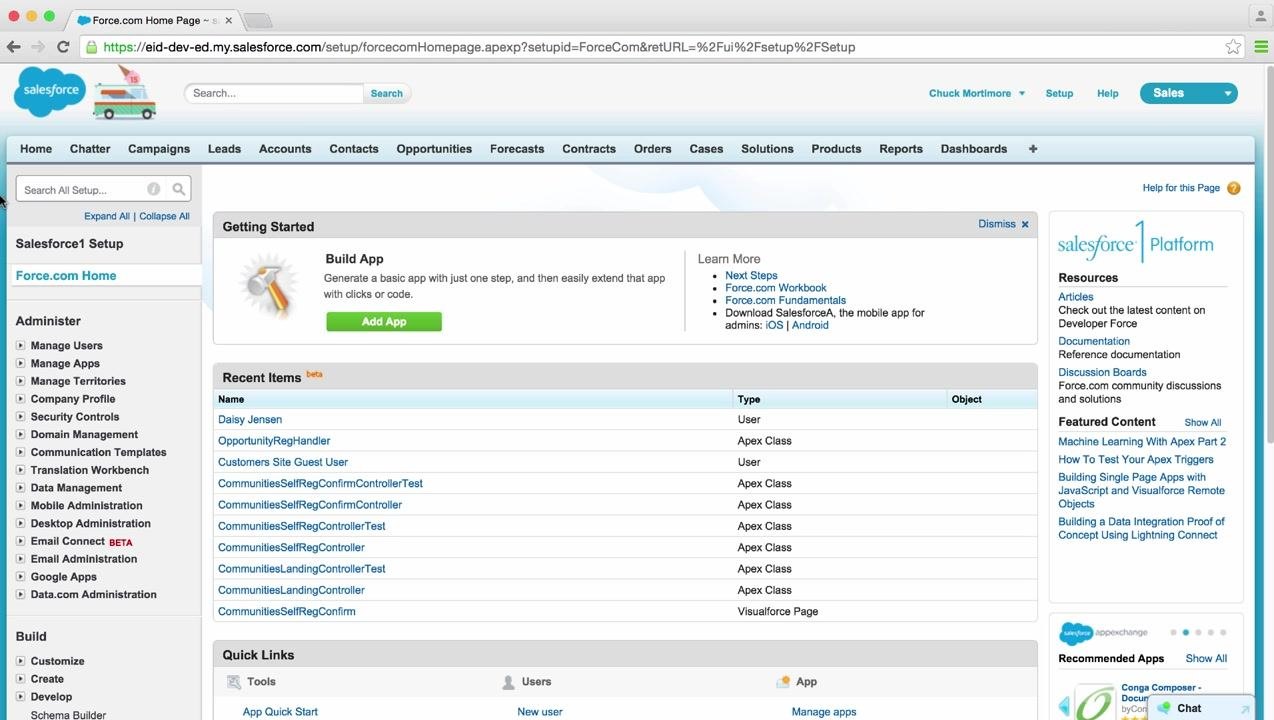Go to the Opportunities tab
This screenshot has height=720, width=1274.
pos(434,149)
